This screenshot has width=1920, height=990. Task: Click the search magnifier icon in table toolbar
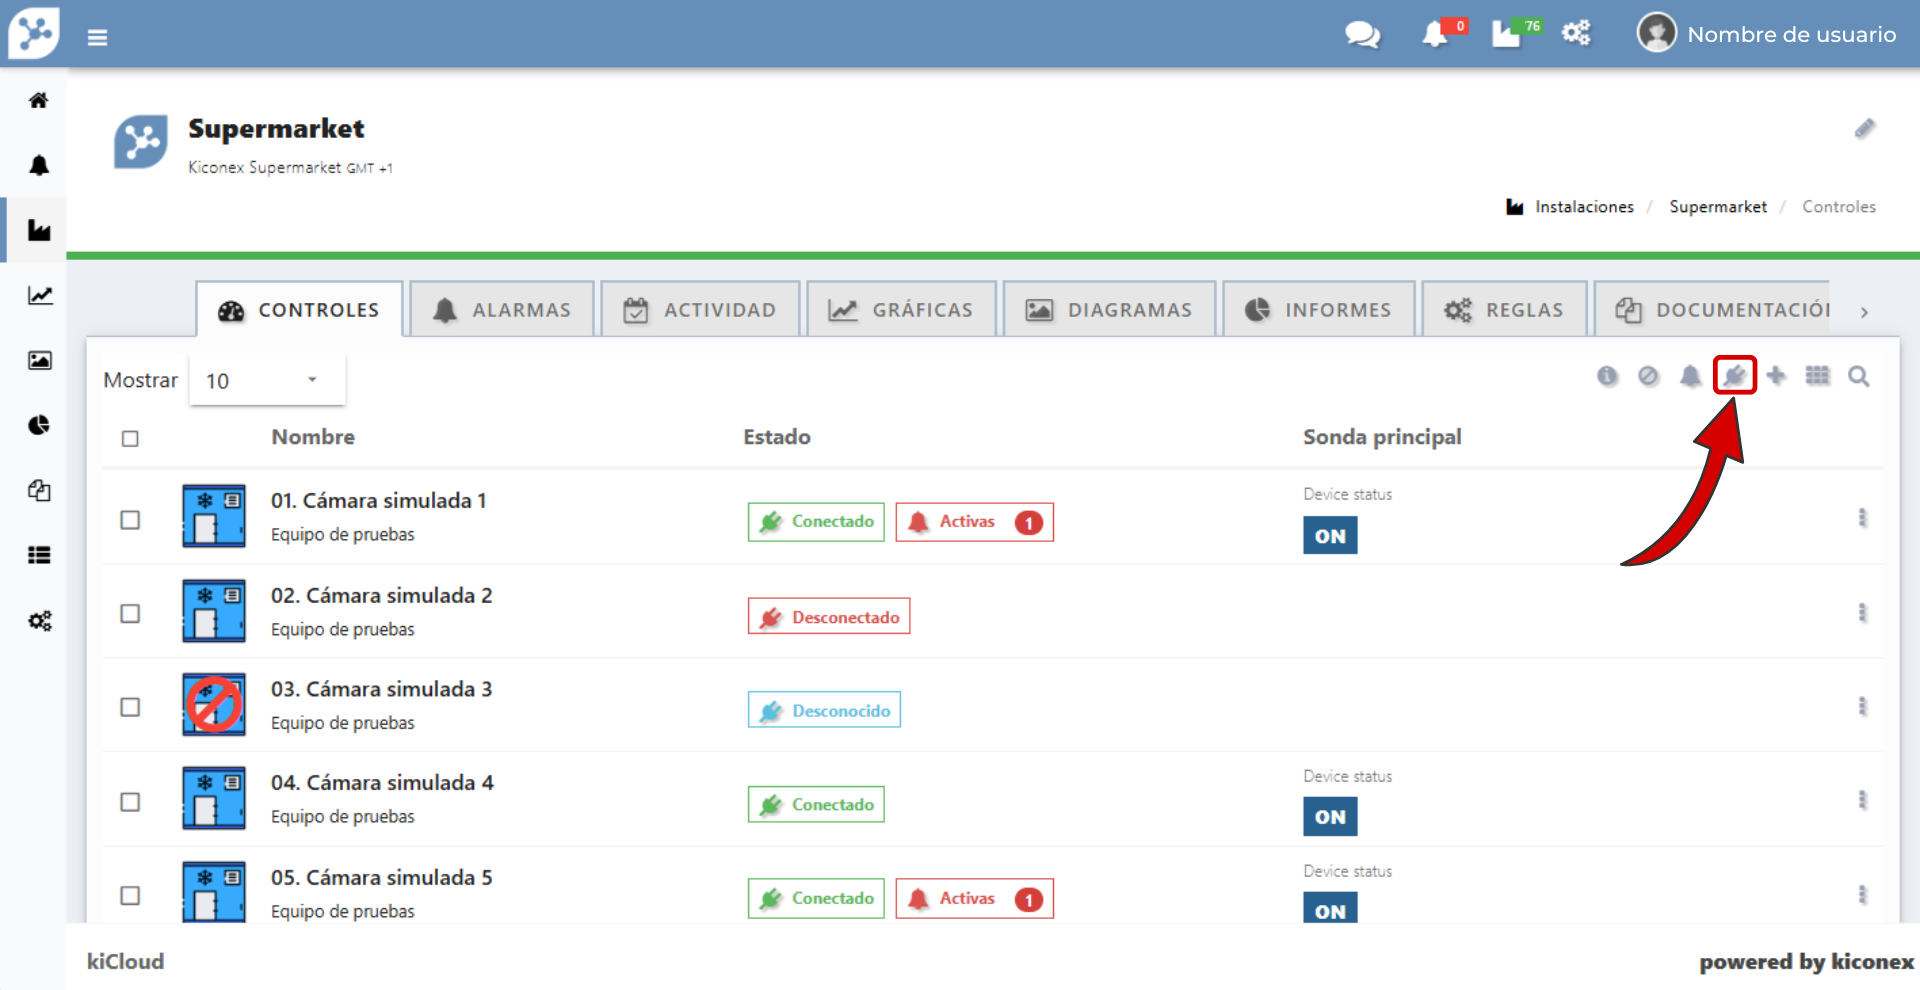point(1858,376)
